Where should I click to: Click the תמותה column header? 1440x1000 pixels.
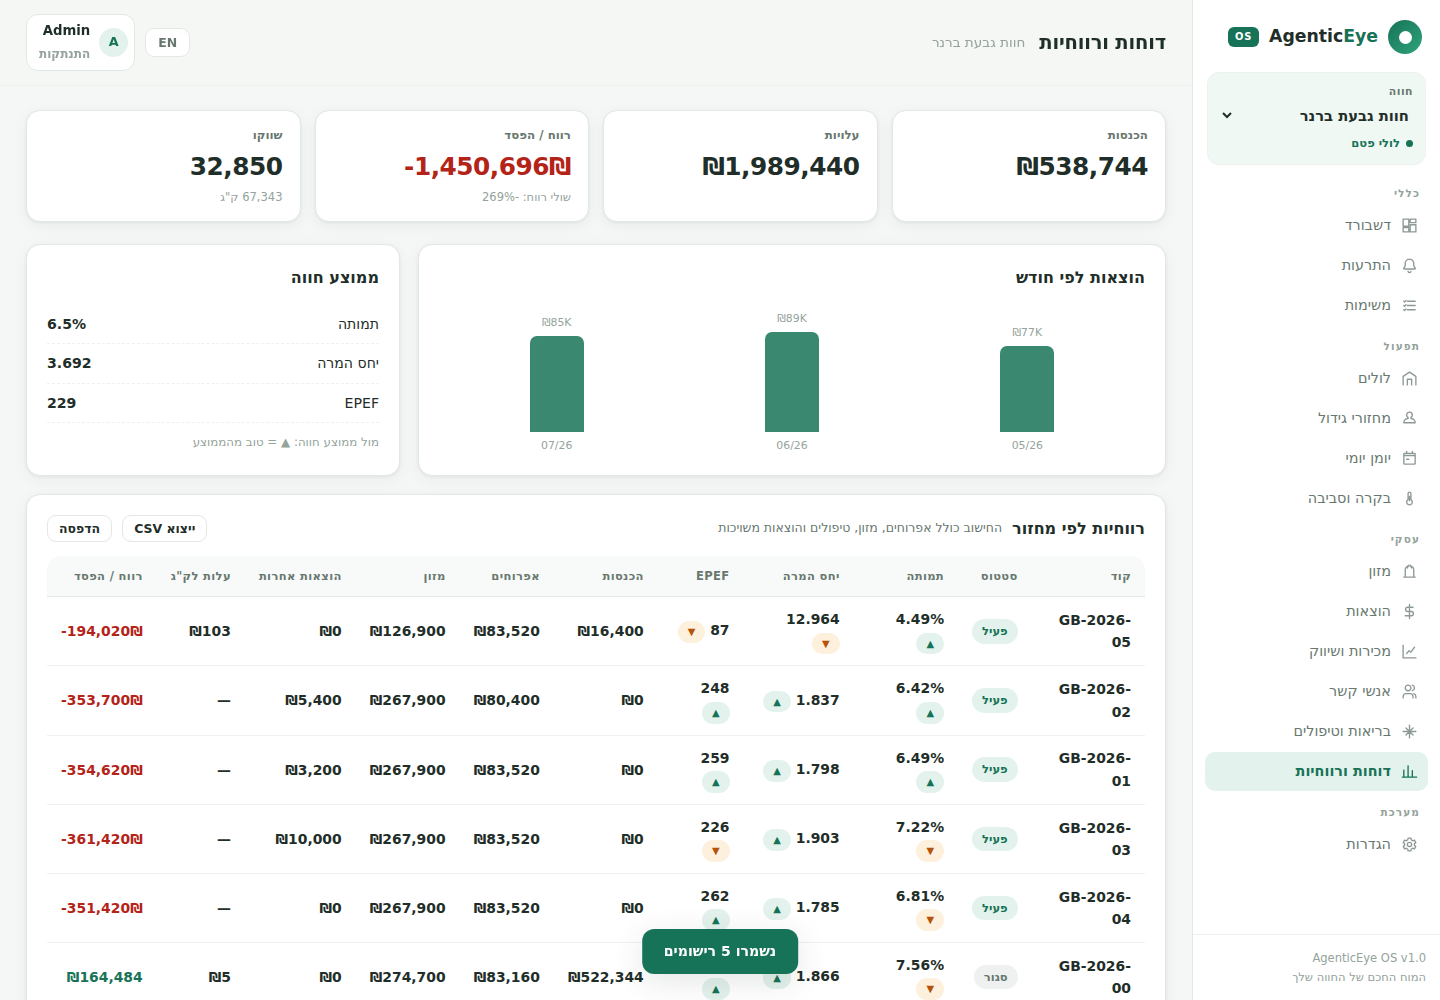(x=925, y=577)
